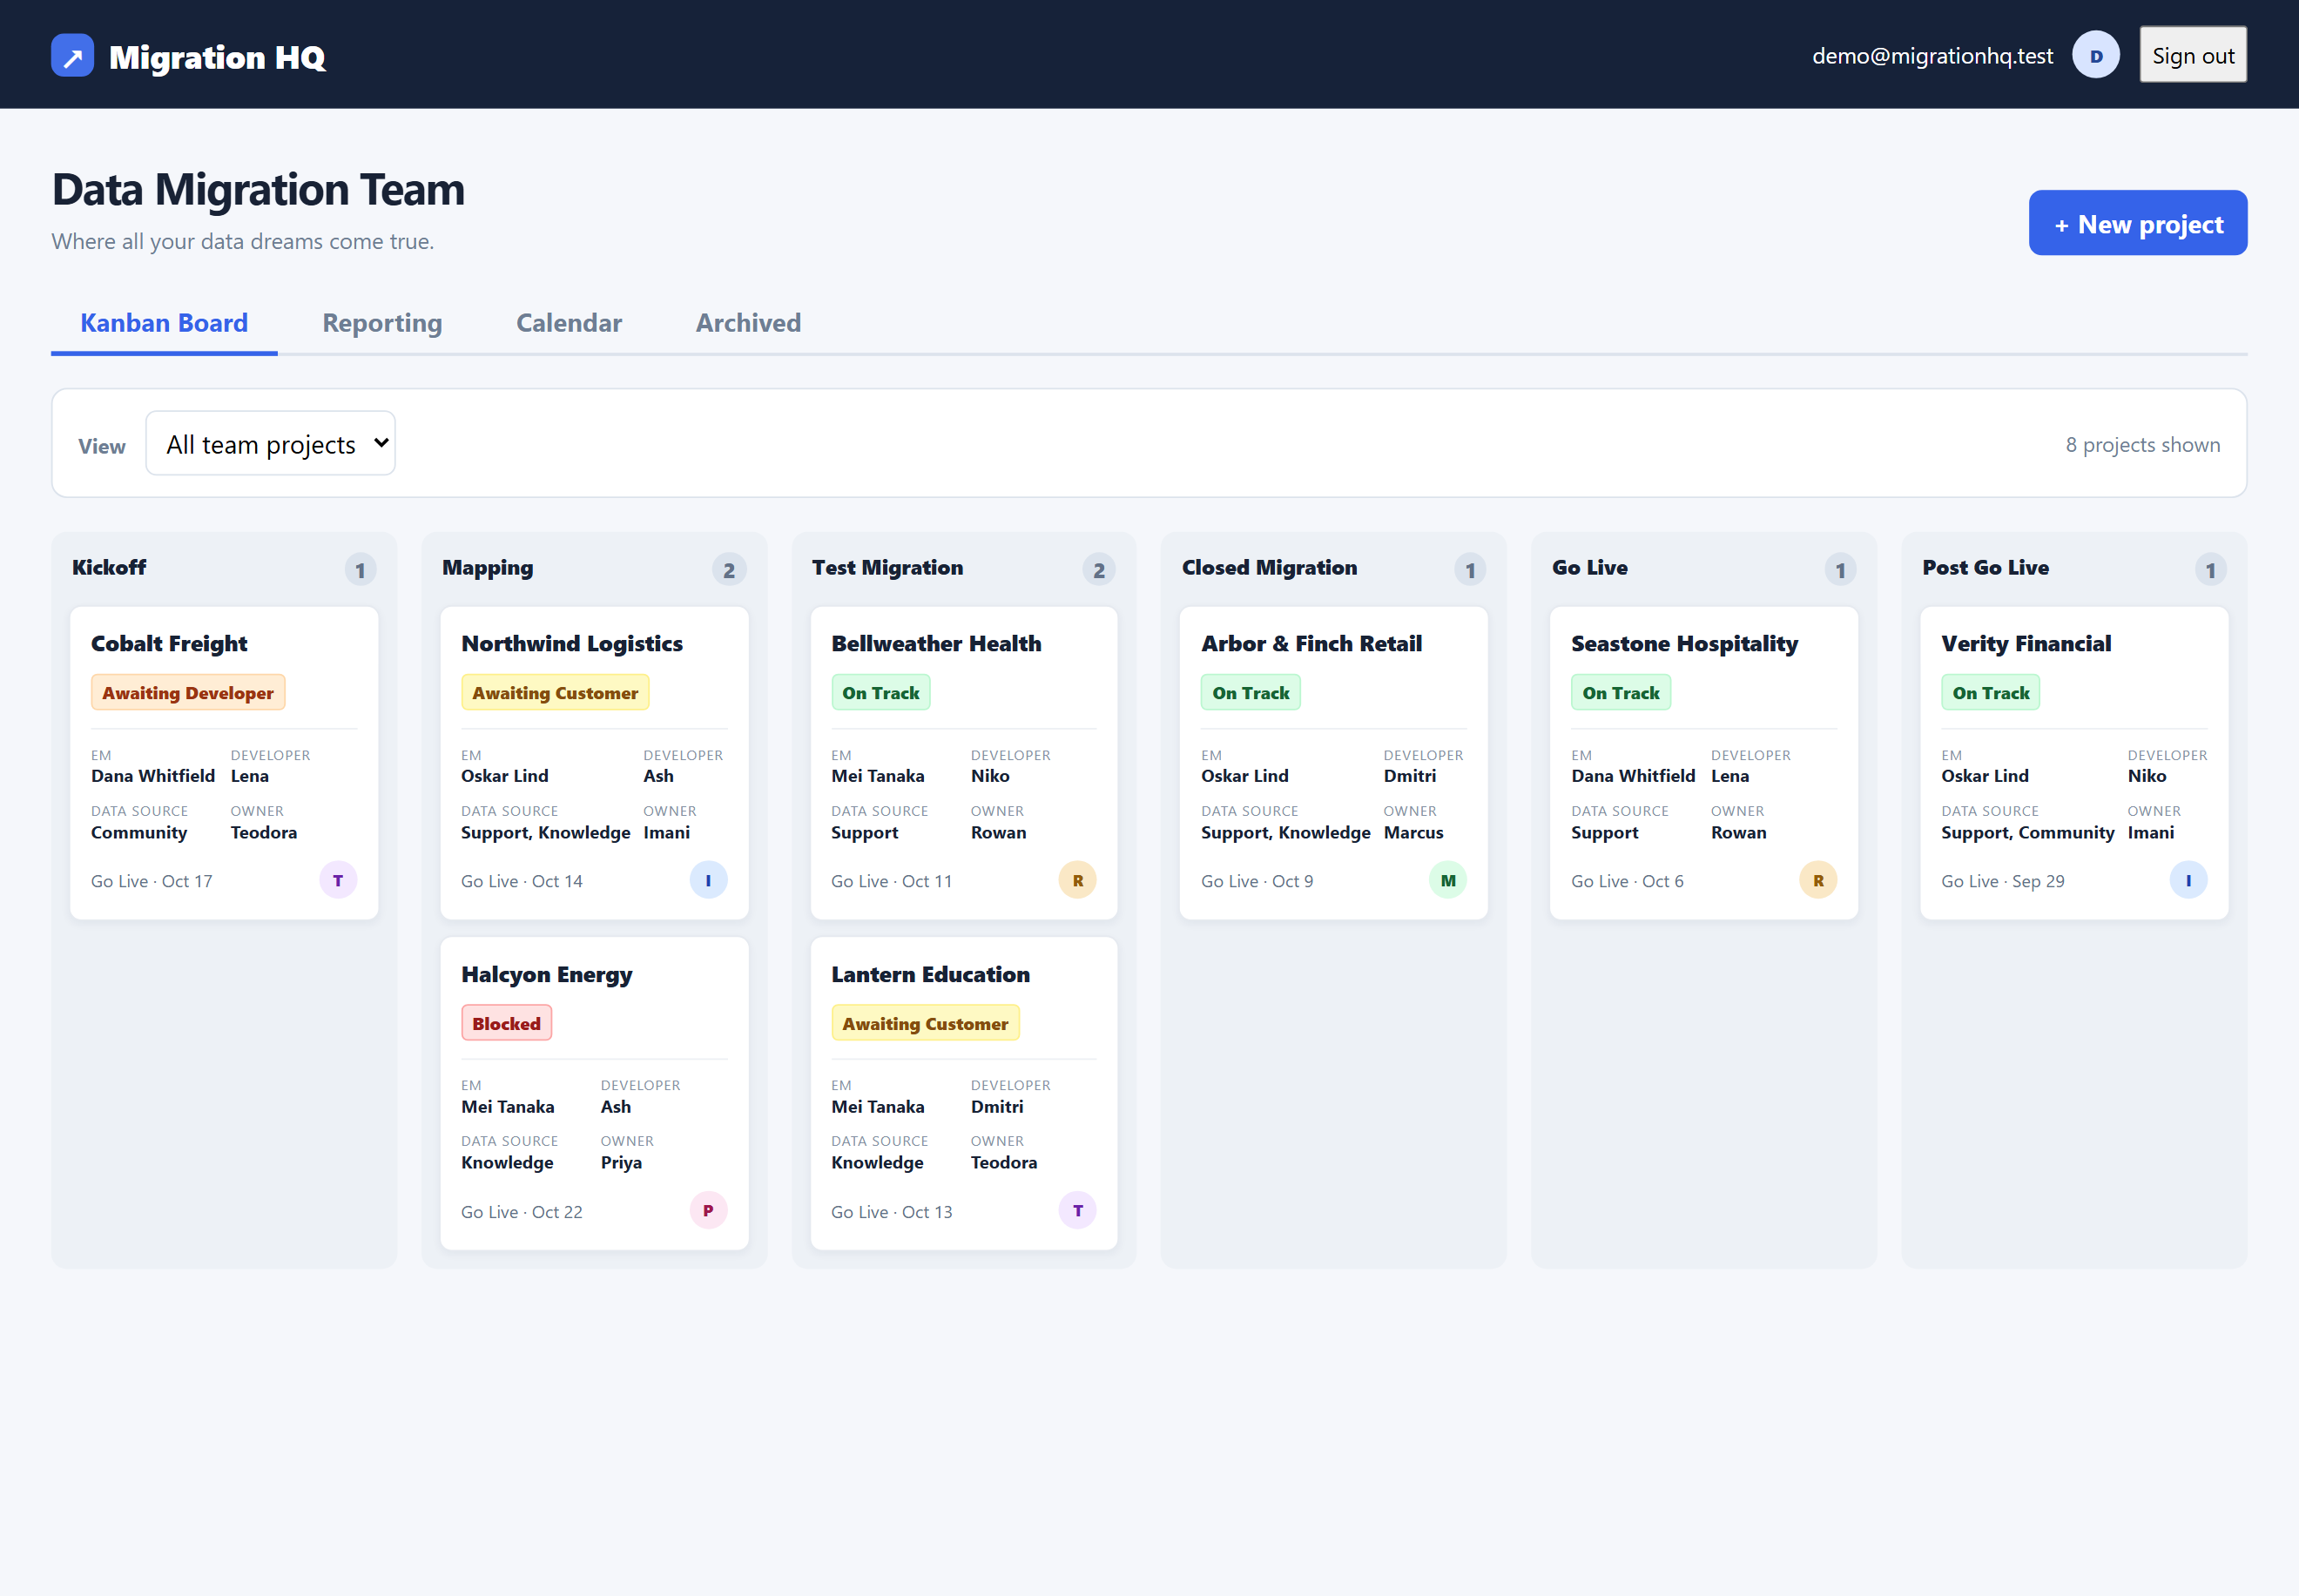Click the I owner avatar on Verity Financial card
2299x1596 pixels.
tap(2188, 880)
